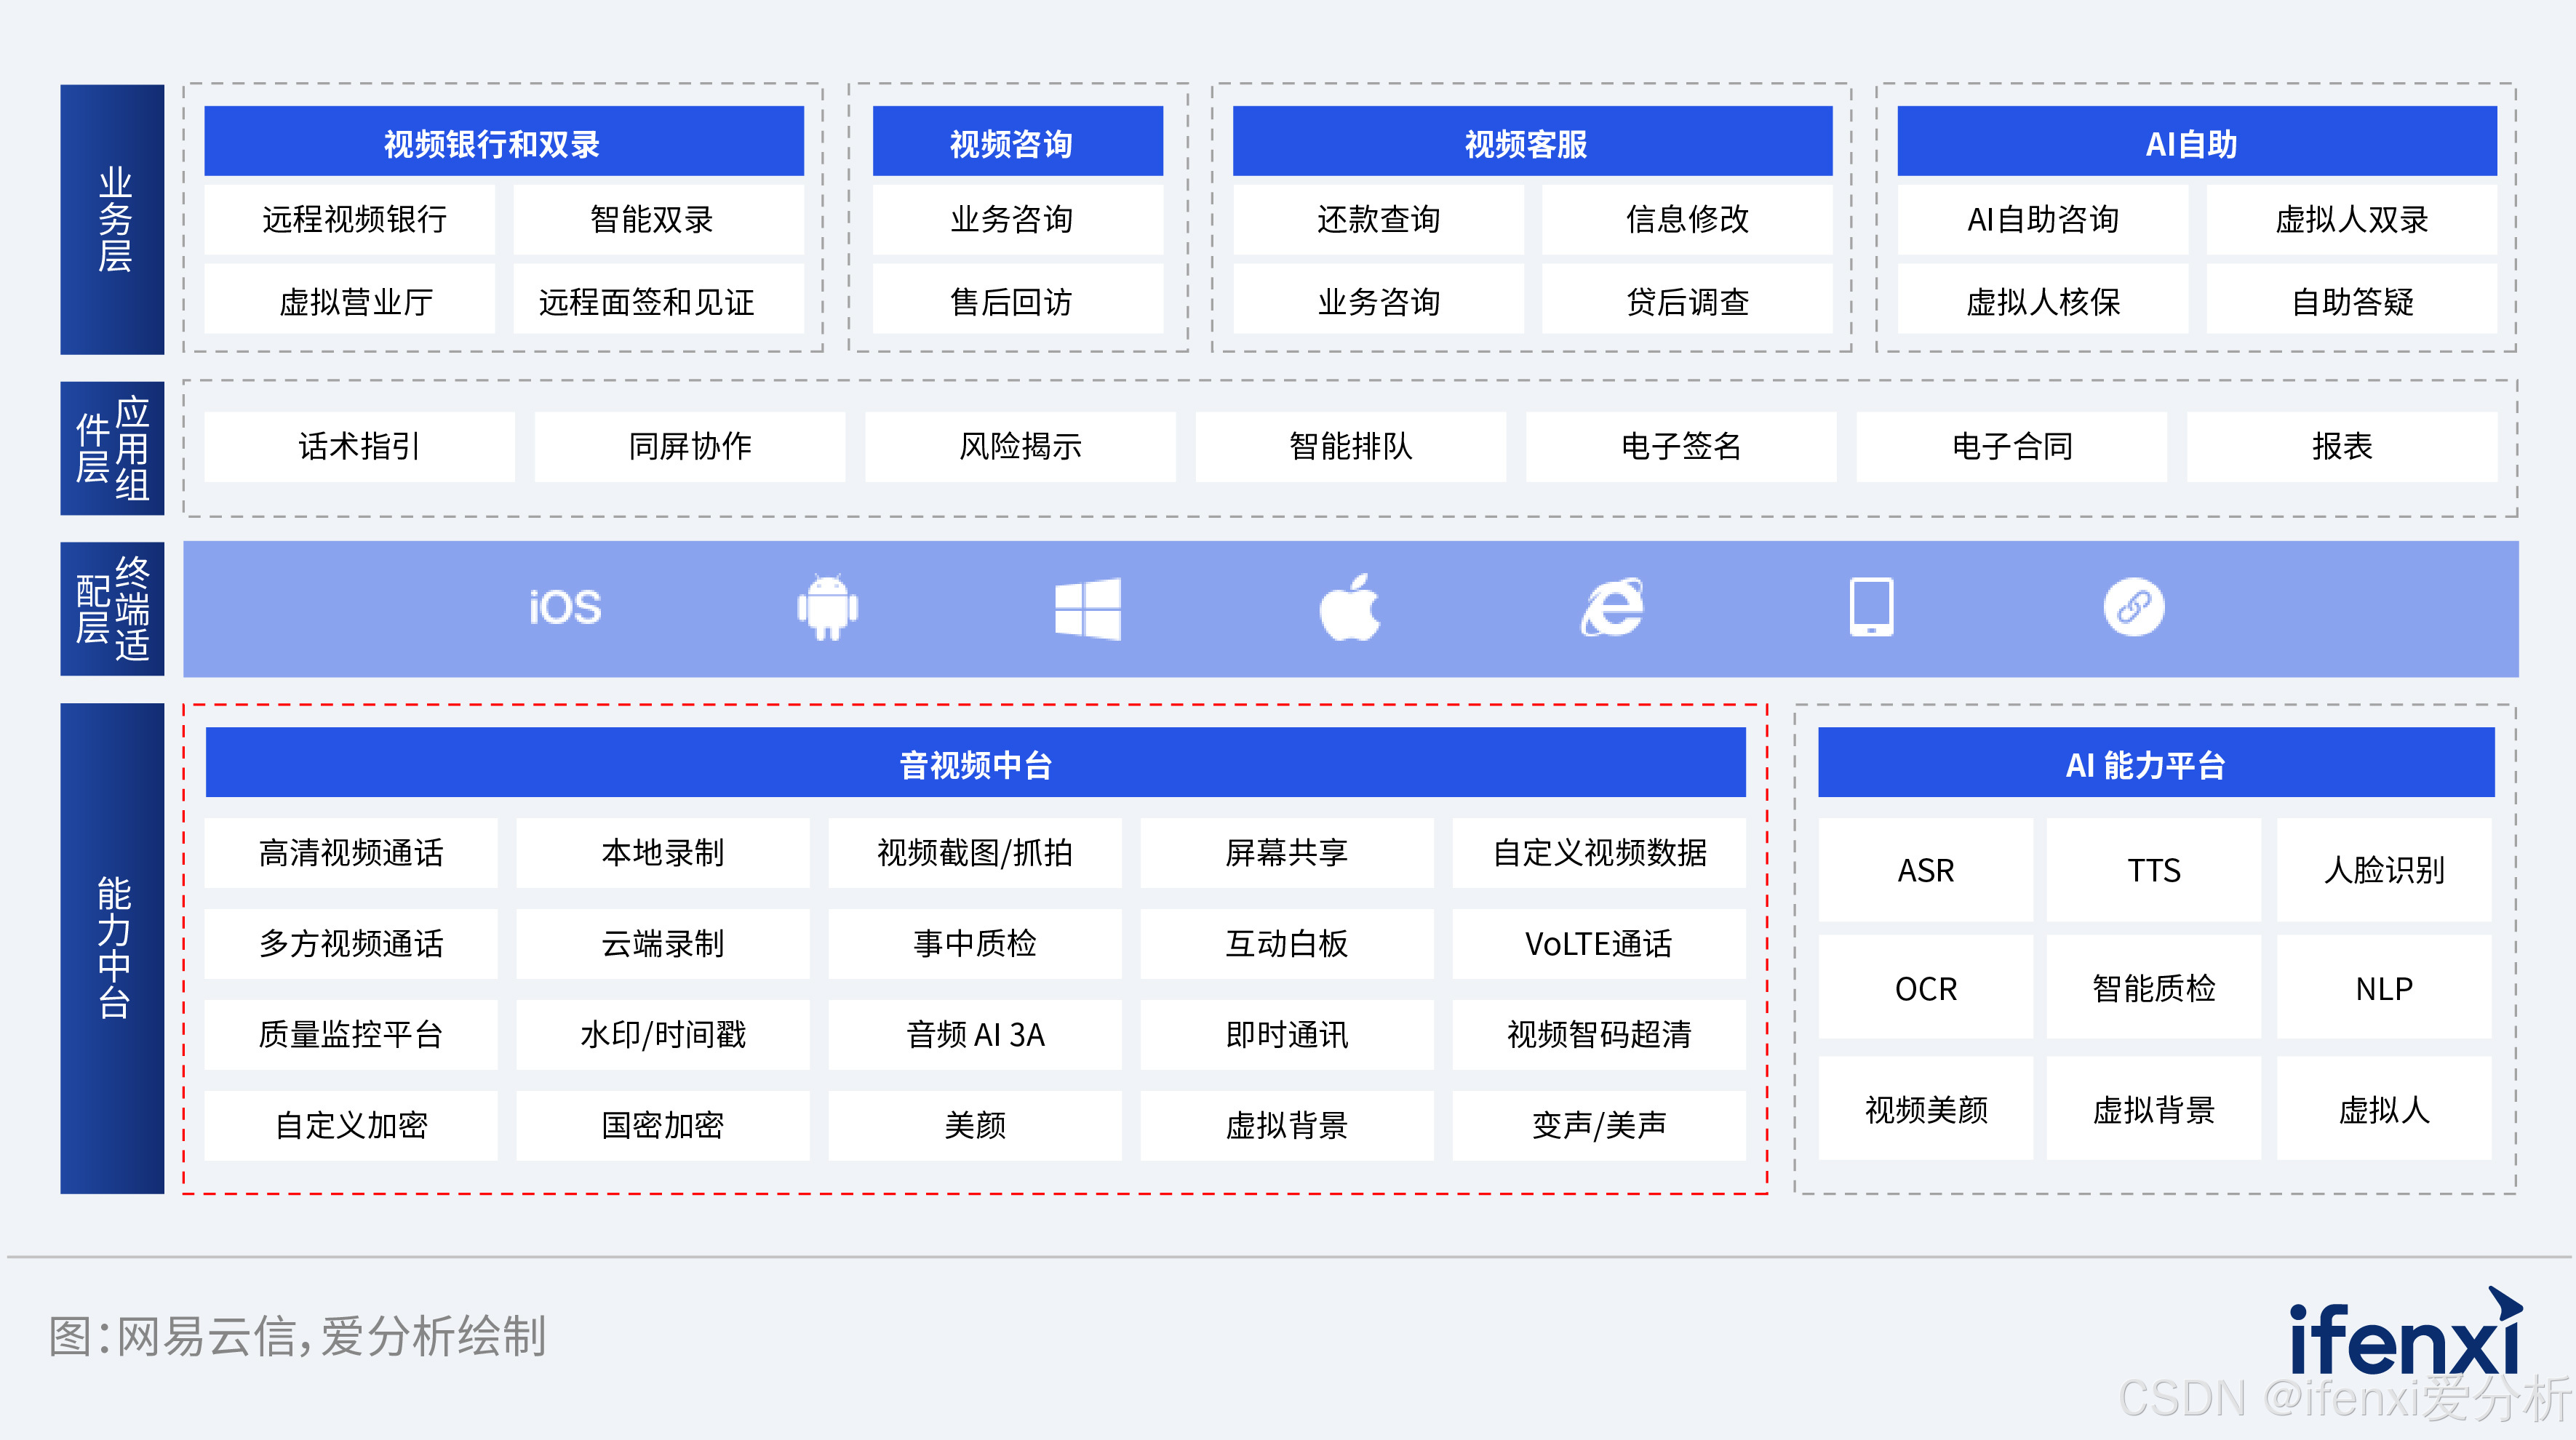Image resolution: width=2576 pixels, height=1440 pixels.
Task: Select 人脸识别 in AI platform
Action: coord(2384,870)
